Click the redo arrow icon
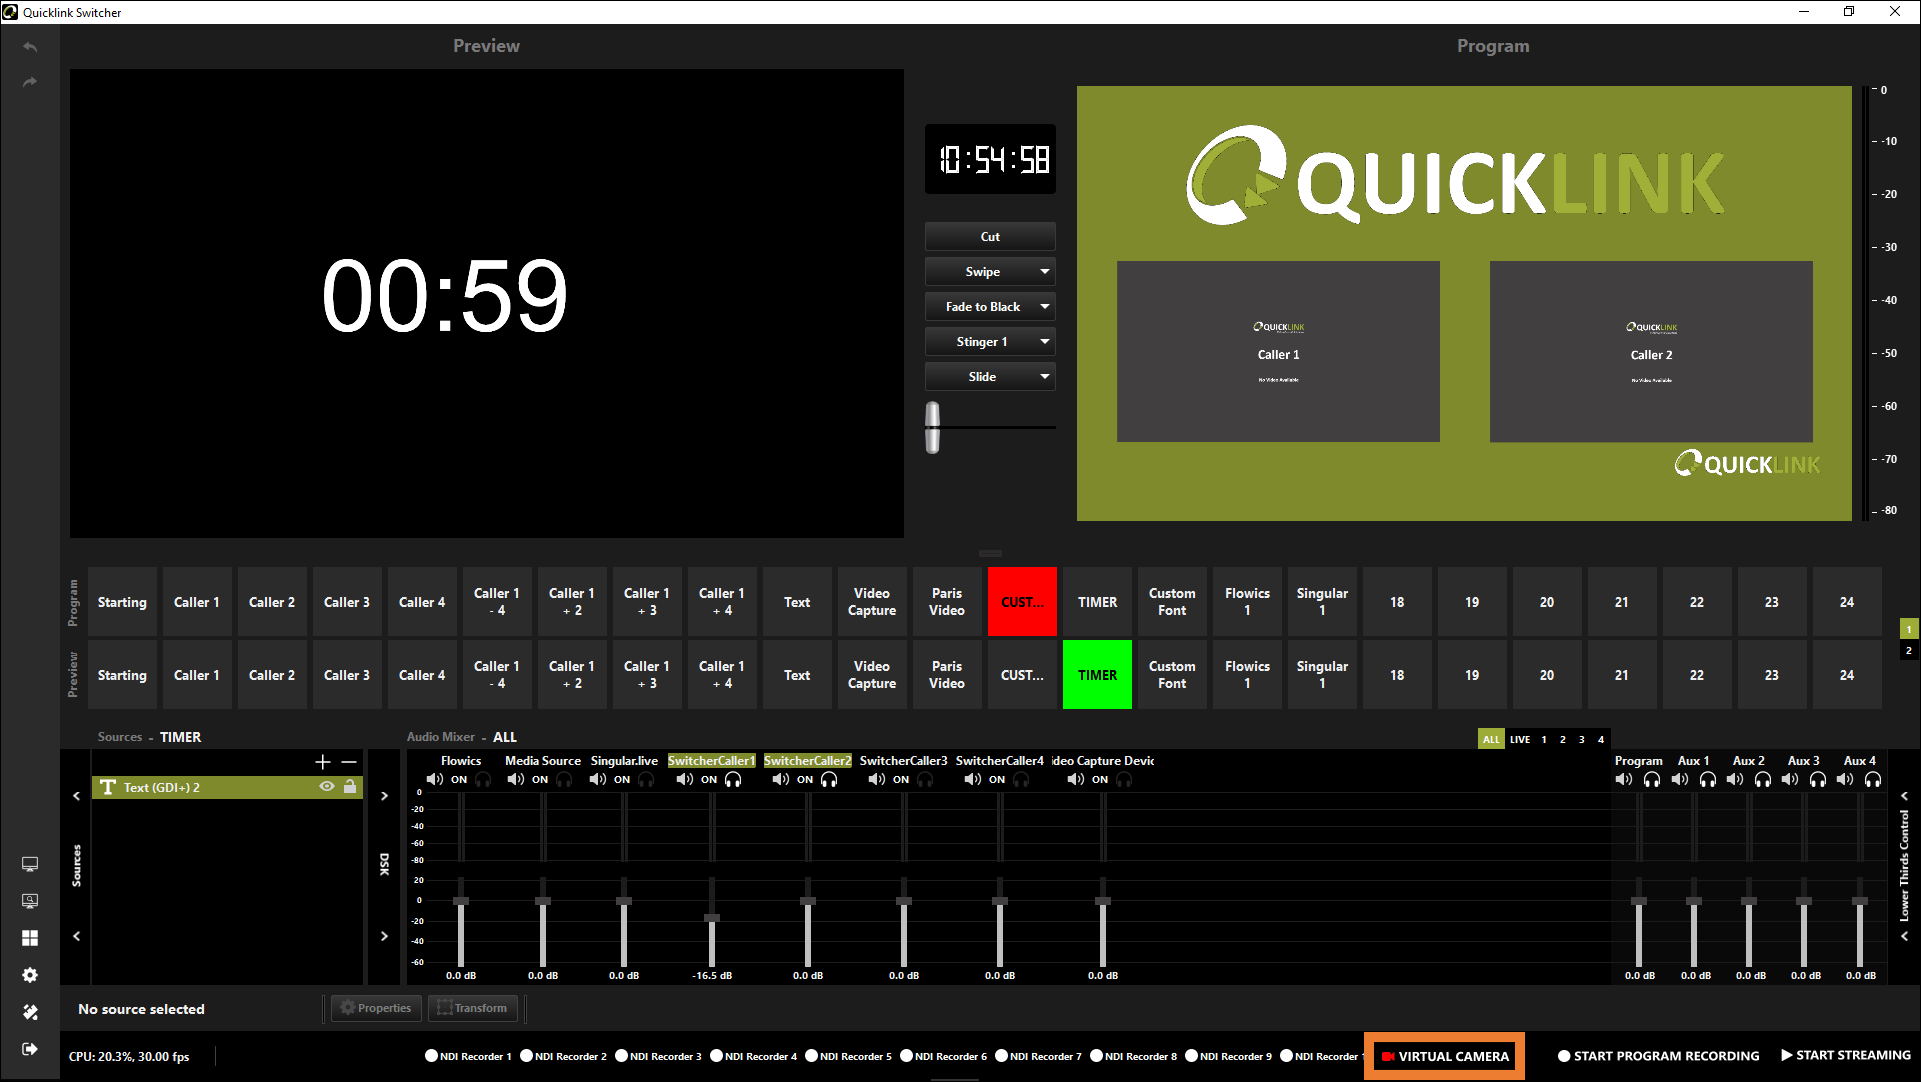The width and height of the screenshot is (1921, 1082). tap(30, 82)
